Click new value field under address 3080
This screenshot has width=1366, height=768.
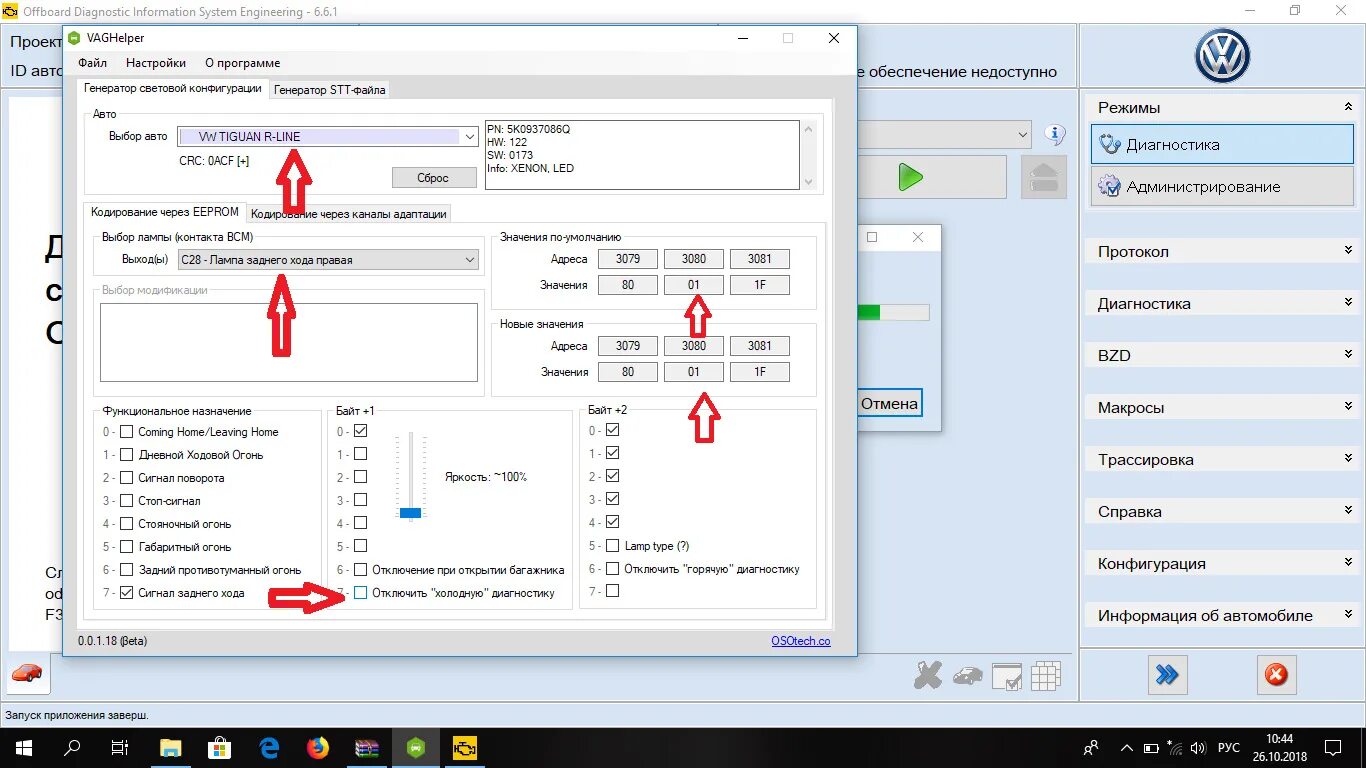click(x=694, y=372)
